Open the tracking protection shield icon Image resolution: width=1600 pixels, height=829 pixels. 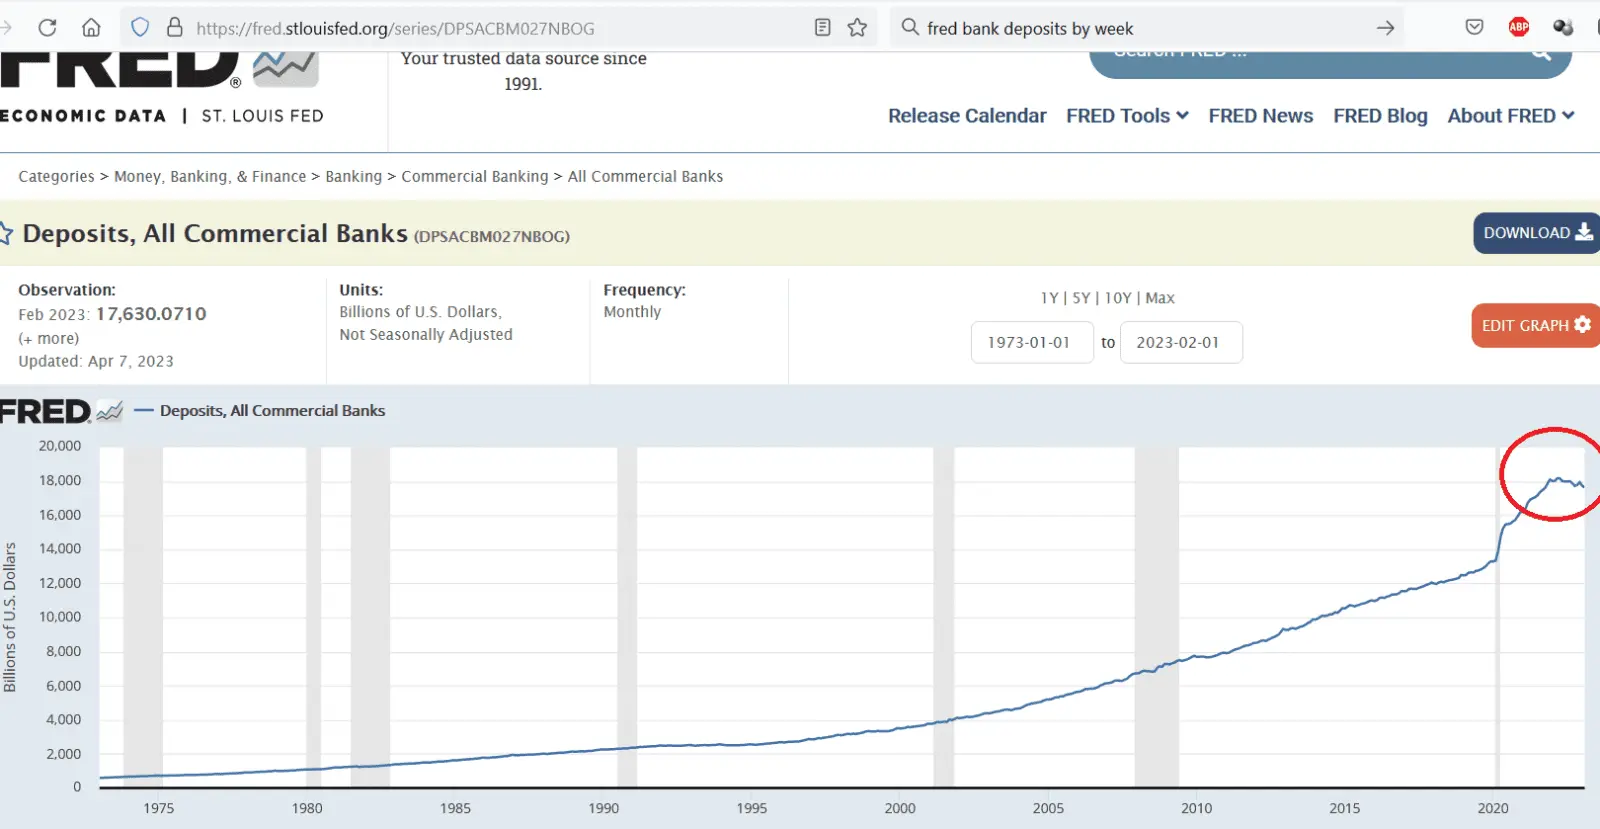140,28
